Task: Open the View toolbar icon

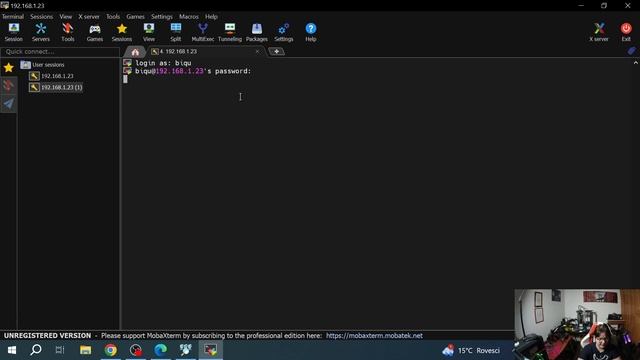Action: coord(149,32)
